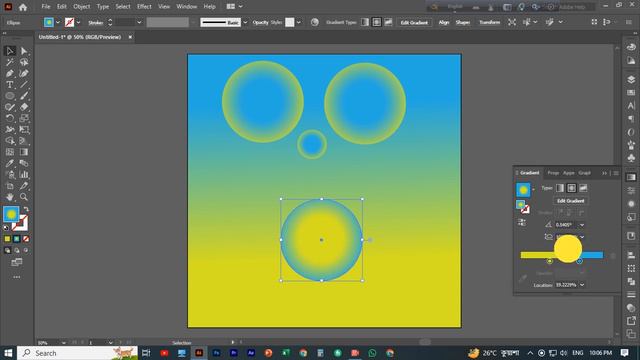The width and height of the screenshot is (640, 360).
Task: Select the Pen tool
Action: 10,73
